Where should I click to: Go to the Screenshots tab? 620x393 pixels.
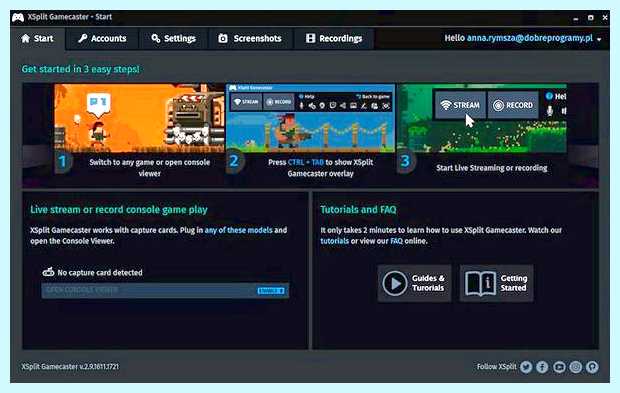point(250,38)
